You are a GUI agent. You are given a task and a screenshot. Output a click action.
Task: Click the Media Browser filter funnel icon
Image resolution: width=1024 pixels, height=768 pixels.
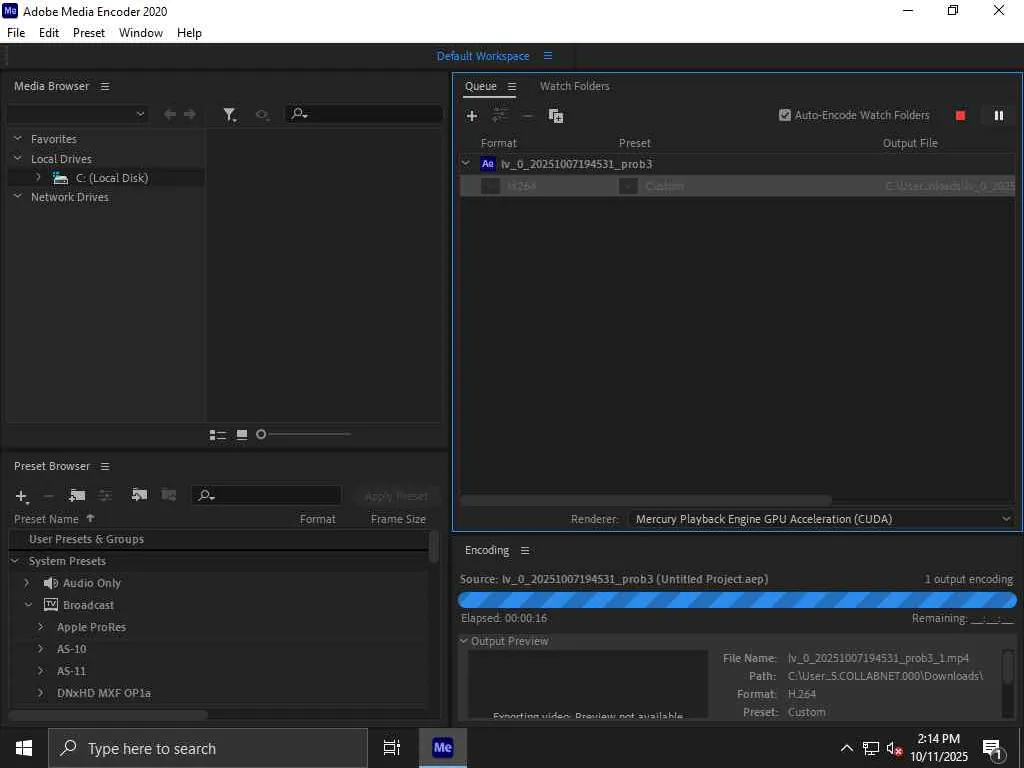click(x=229, y=115)
